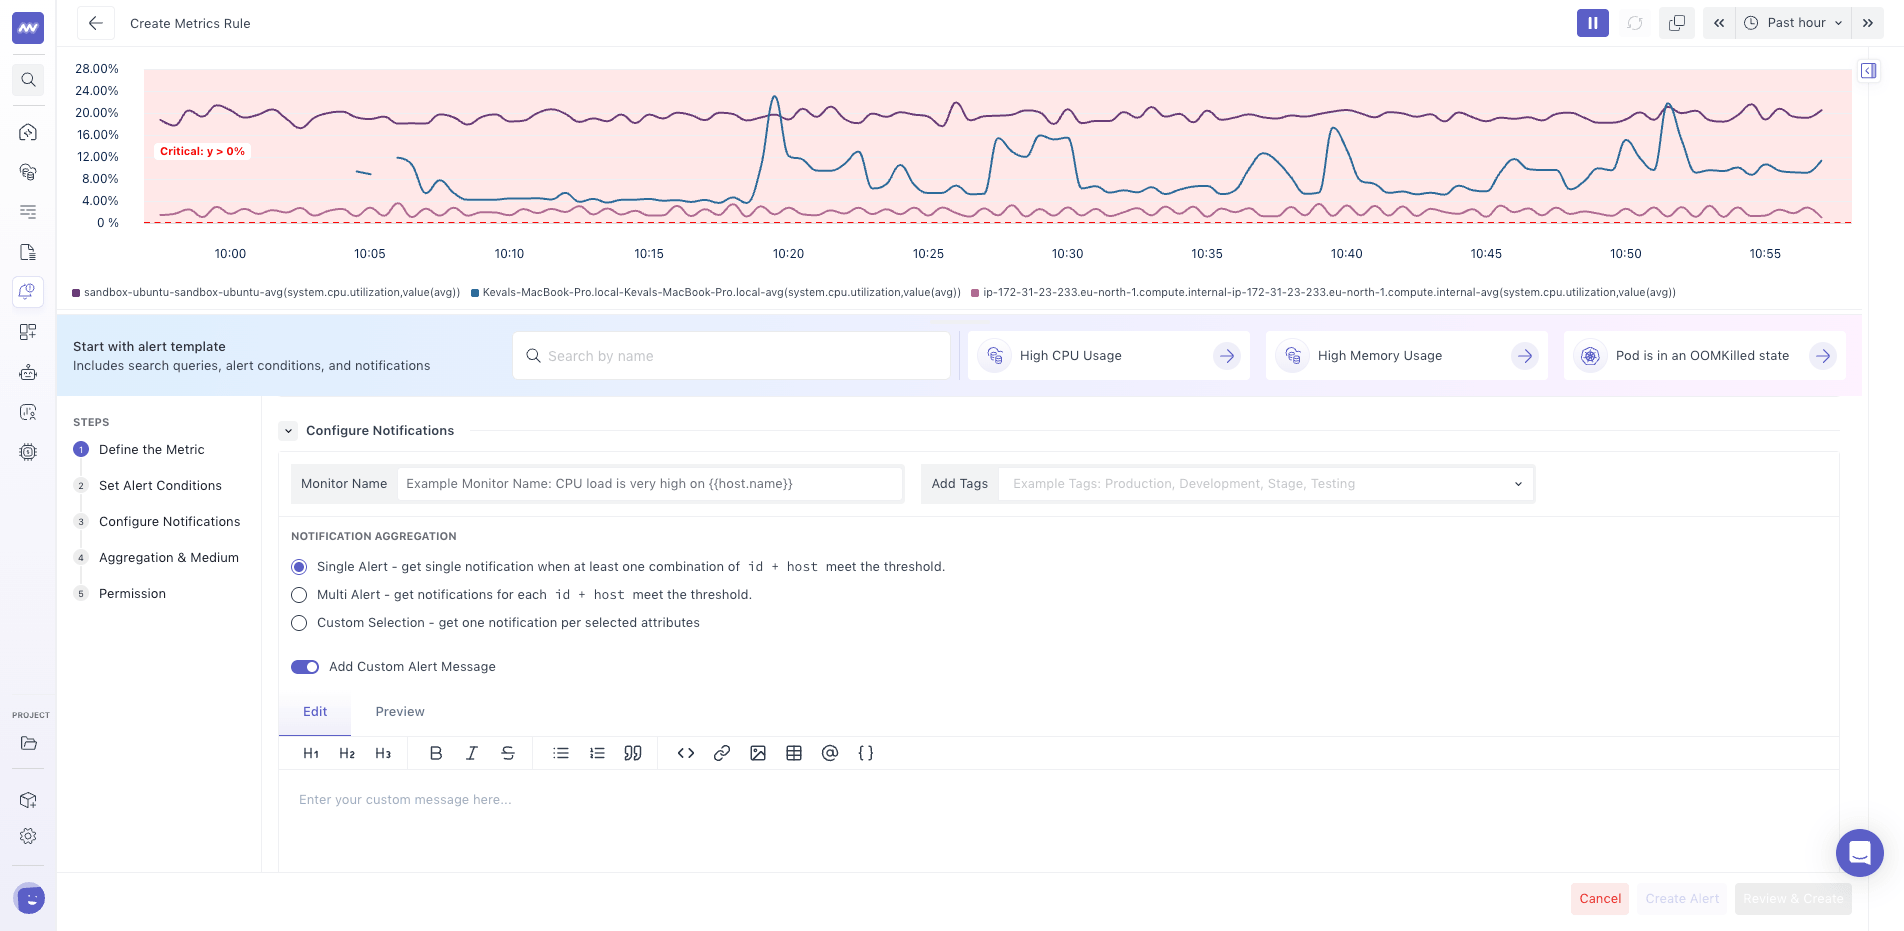Click the Monitor Name input field
Viewport: 1904px width, 931px height.
tap(650, 484)
